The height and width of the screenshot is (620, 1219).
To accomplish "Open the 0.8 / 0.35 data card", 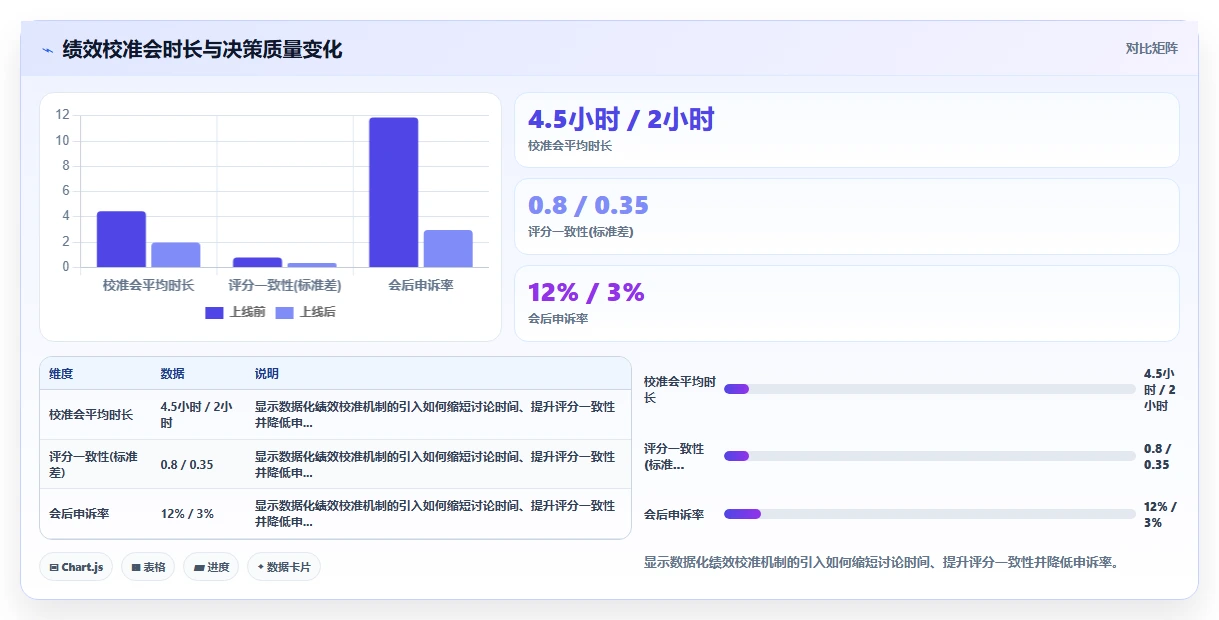I will coord(846,216).
